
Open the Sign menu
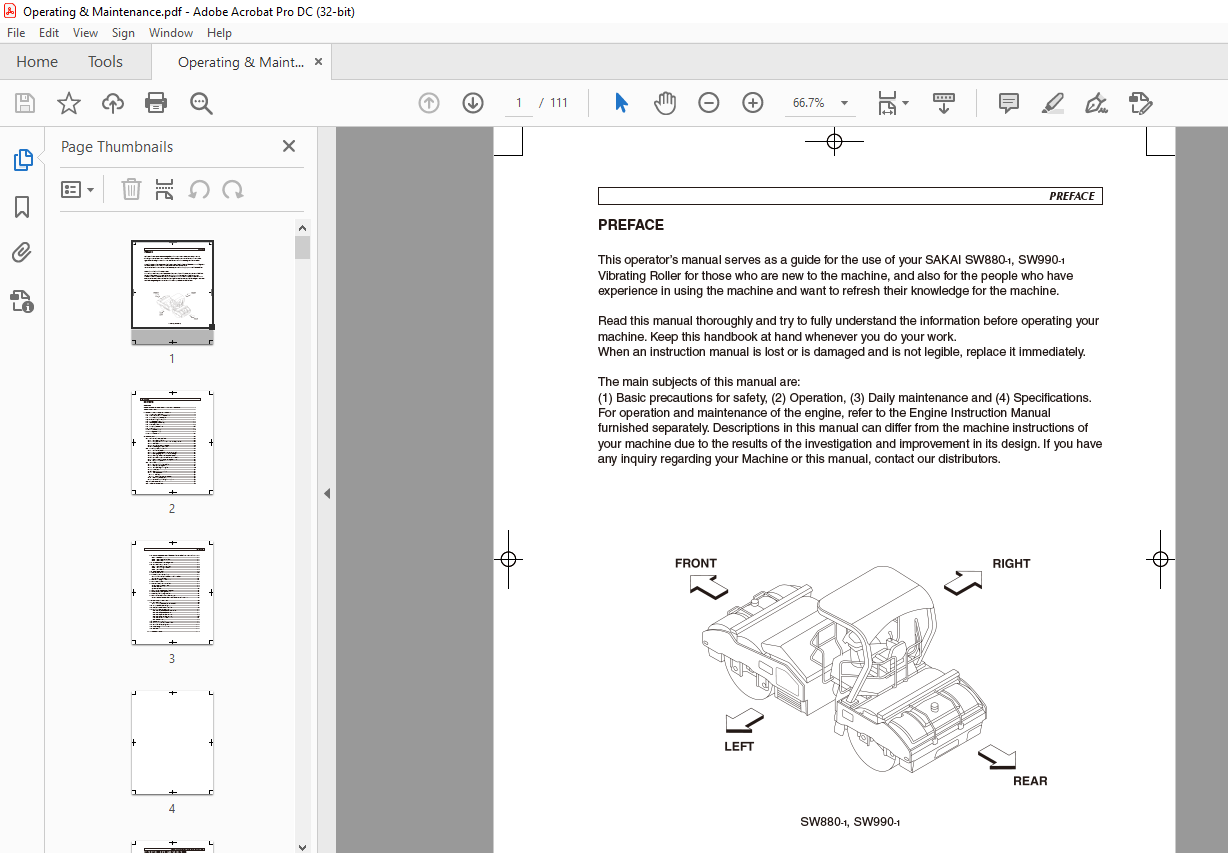pos(123,33)
